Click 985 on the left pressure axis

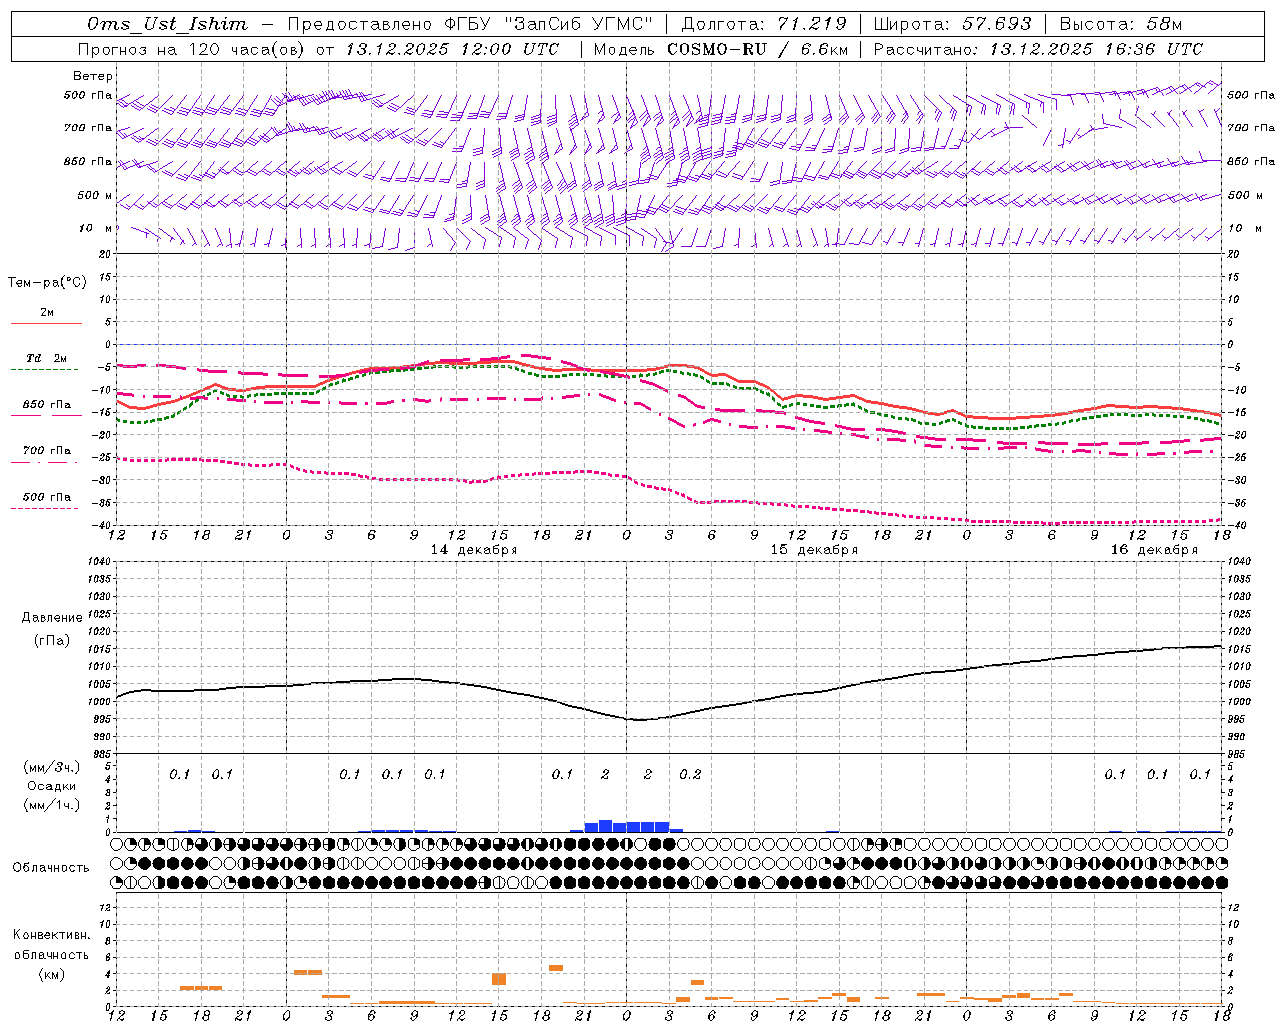pyautogui.click(x=102, y=754)
